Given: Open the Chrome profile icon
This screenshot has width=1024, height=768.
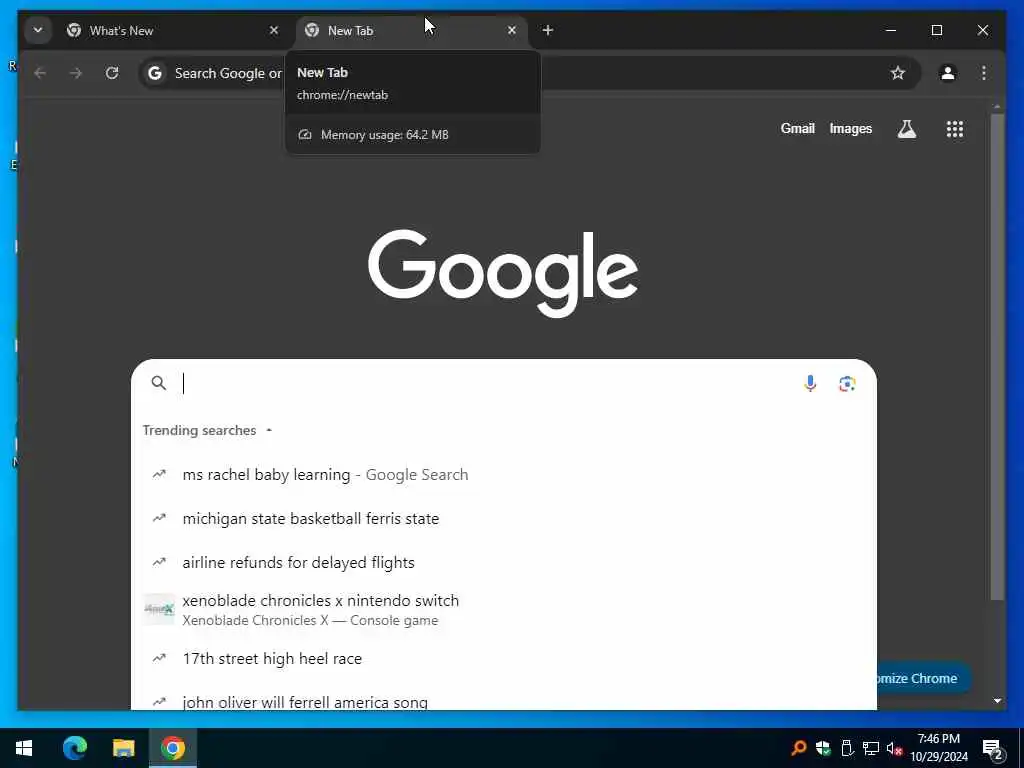Looking at the screenshot, I should 948,73.
